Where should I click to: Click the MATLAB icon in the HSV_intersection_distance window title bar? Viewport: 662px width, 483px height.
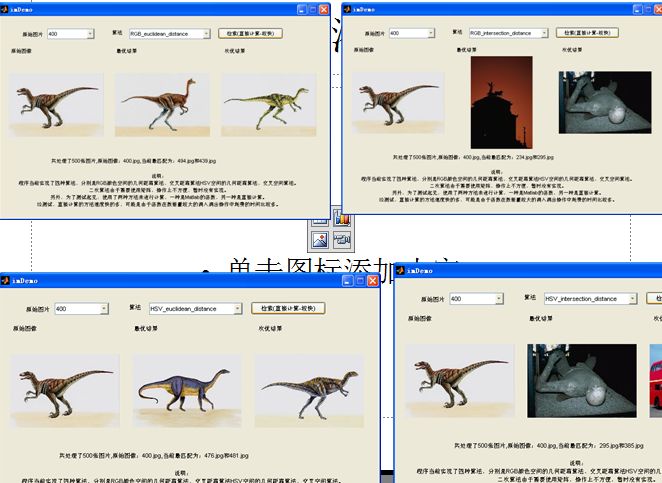click(x=400, y=271)
